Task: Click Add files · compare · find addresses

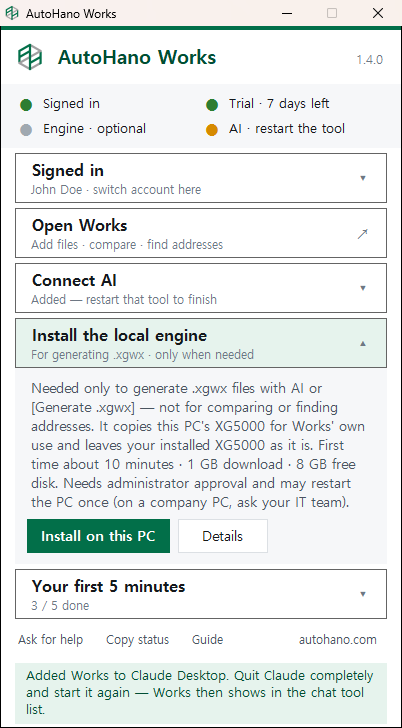Action: tap(127, 245)
